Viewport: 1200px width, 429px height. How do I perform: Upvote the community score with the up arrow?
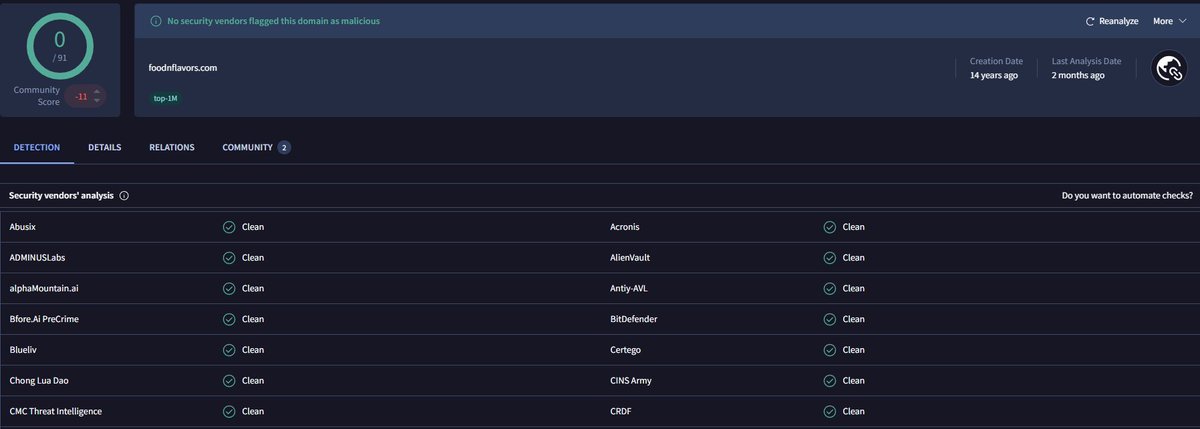[x=97, y=92]
